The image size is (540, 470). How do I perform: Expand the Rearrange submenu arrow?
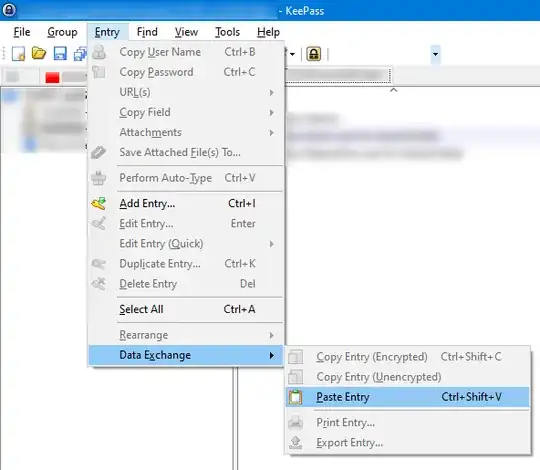coord(272,335)
